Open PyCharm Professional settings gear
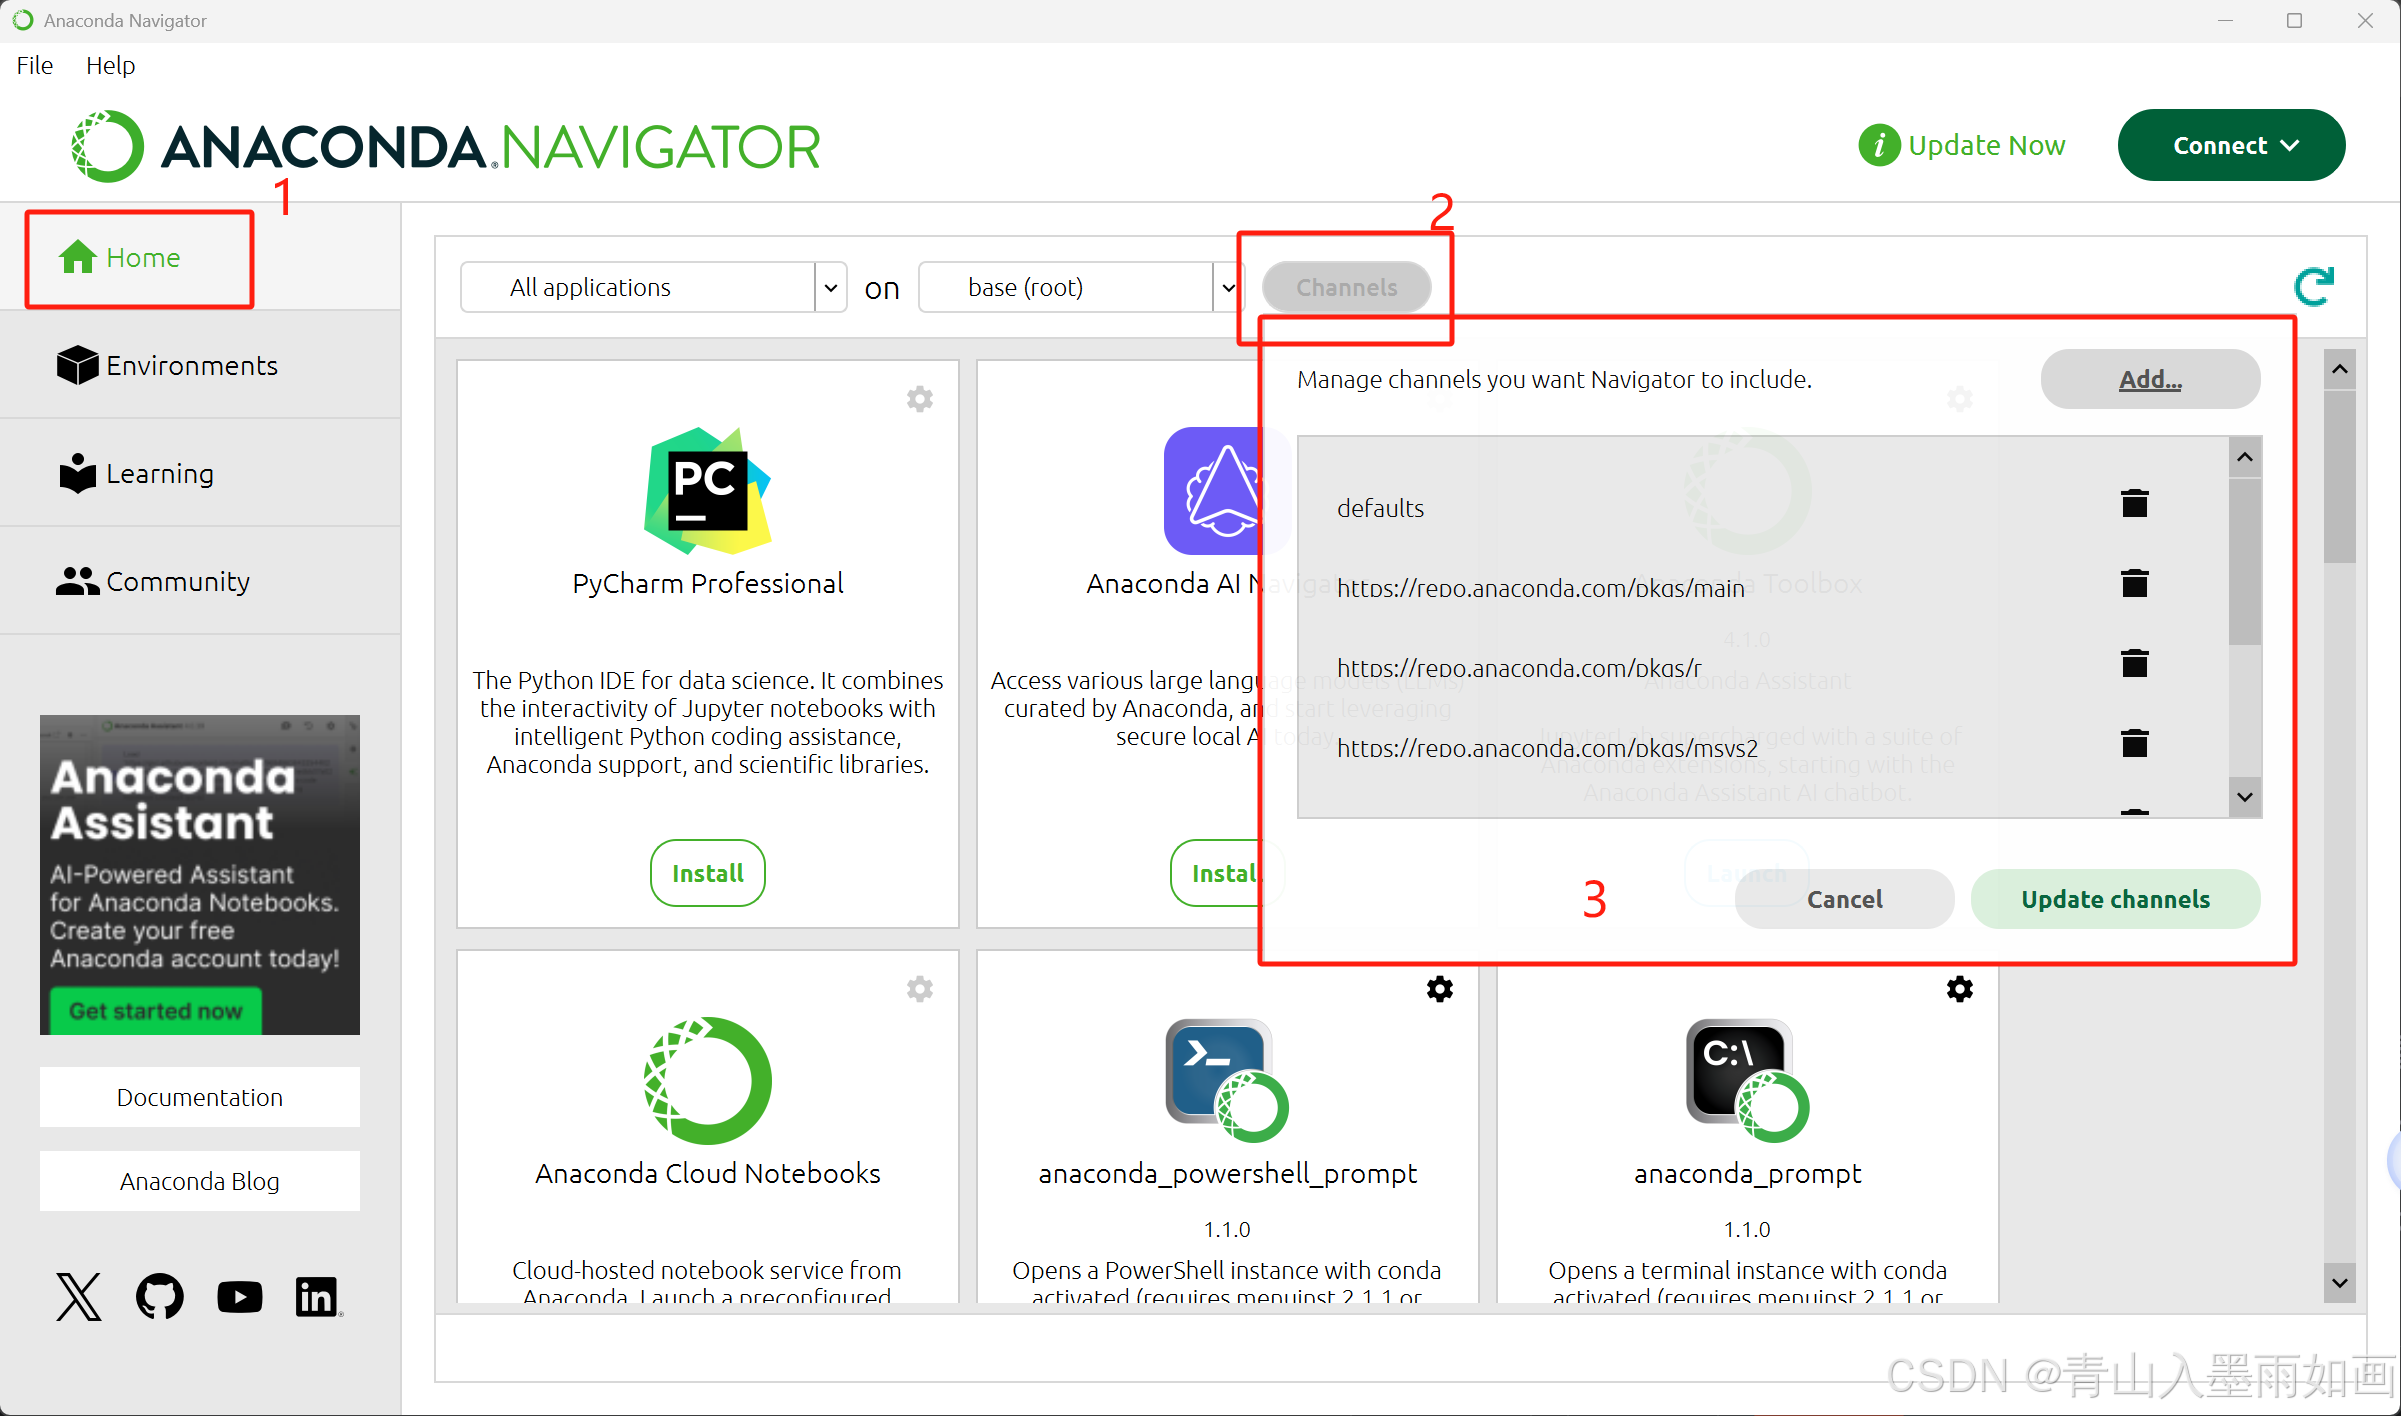Image resolution: width=2401 pixels, height=1416 pixels. 919,399
